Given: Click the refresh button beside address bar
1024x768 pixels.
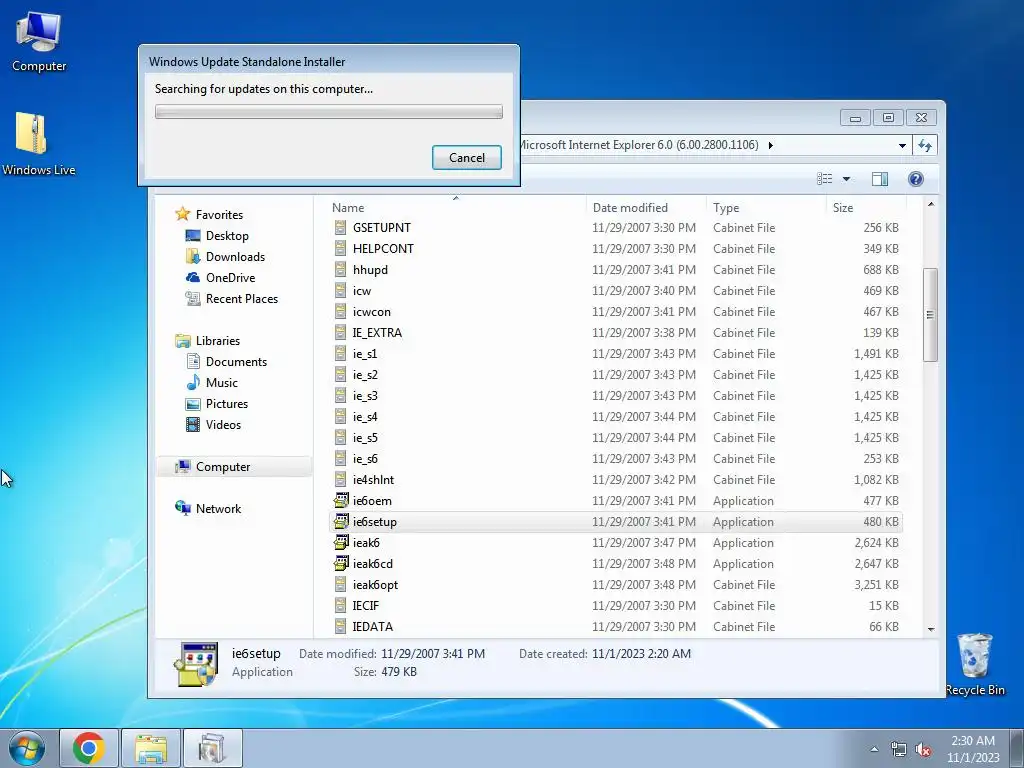Looking at the screenshot, I should click(925, 146).
